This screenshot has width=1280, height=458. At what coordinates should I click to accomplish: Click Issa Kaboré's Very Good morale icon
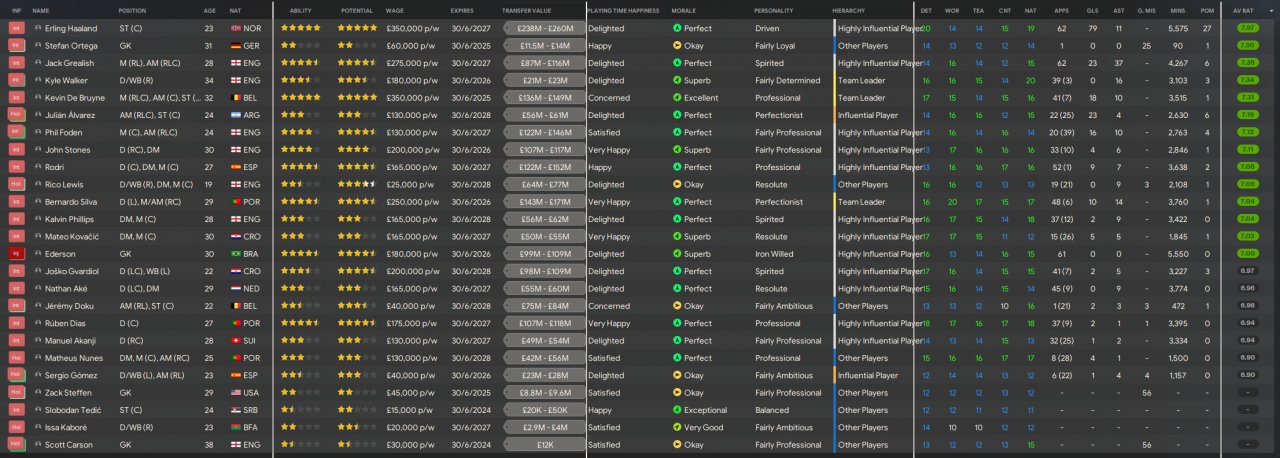pyautogui.click(x=677, y=428)
